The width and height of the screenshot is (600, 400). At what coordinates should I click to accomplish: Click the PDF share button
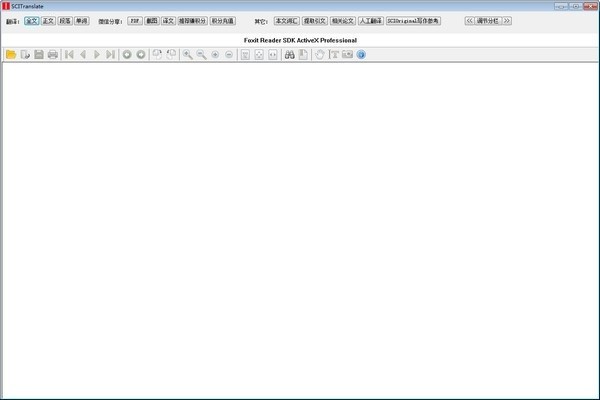(135, 20)
